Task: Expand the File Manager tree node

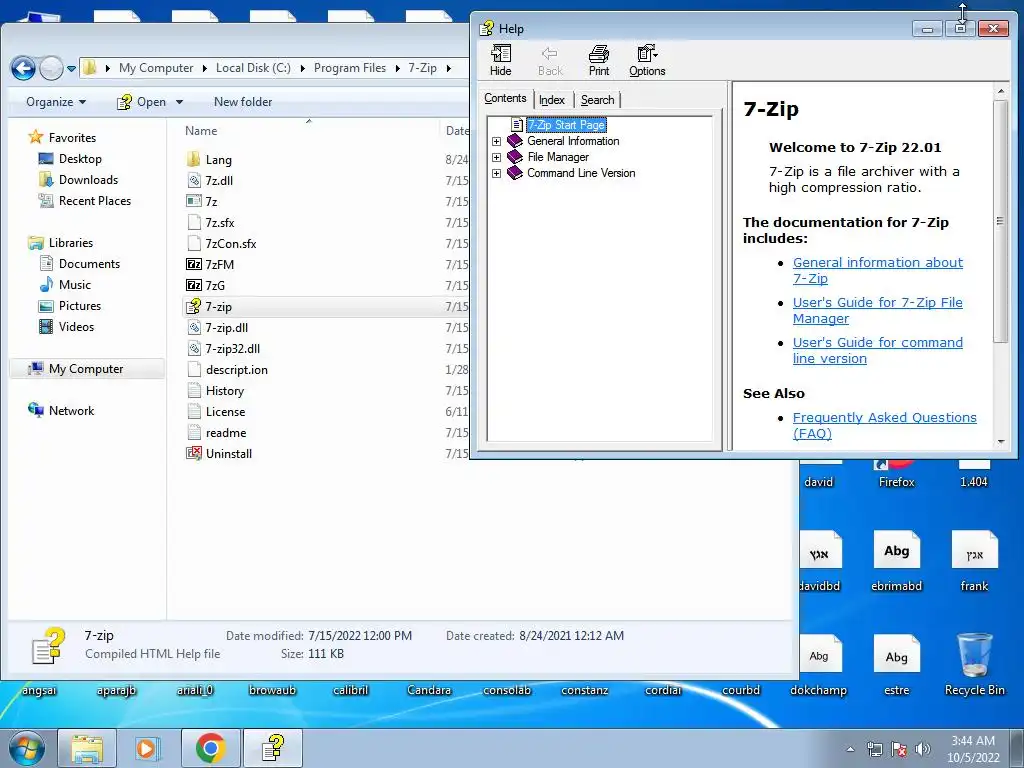Action: pos(496,157)
